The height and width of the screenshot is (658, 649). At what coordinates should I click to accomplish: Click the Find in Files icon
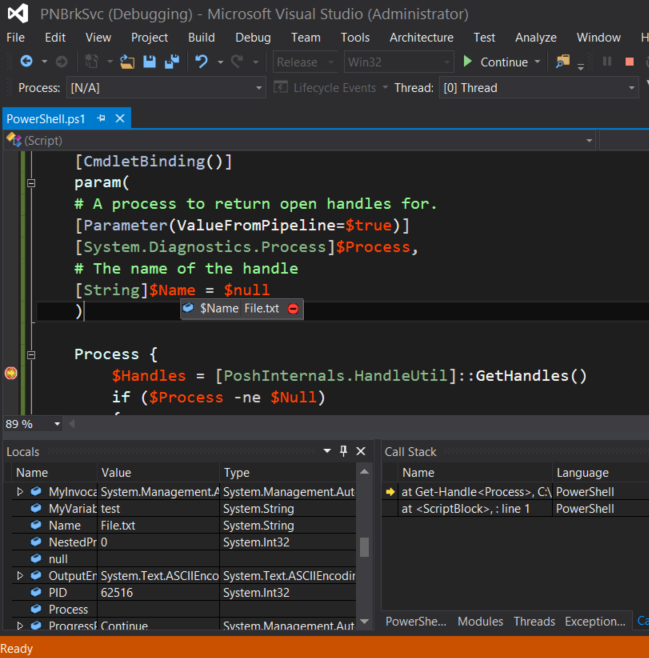[x=563, y=62]
